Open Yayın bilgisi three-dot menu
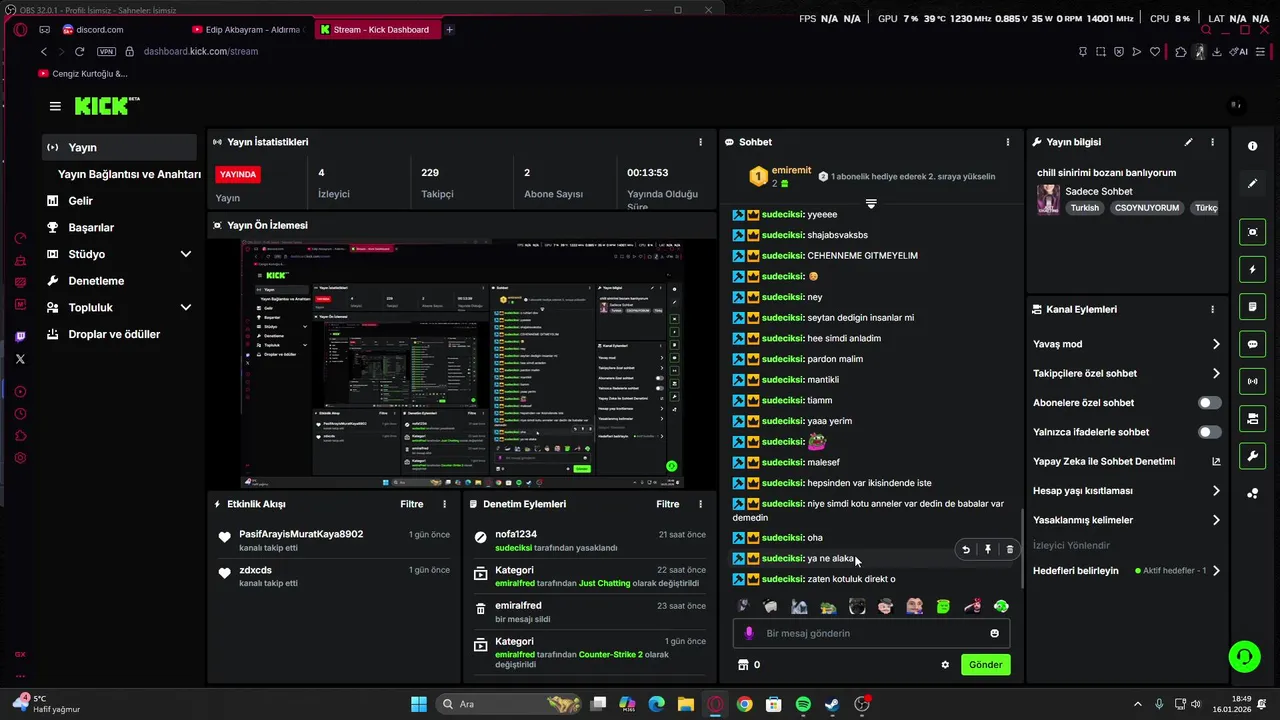The image size is (1280, 720). tap(1213, 142)
